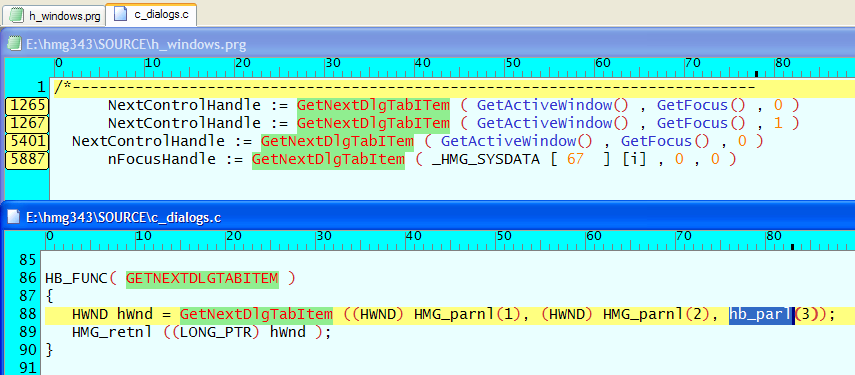855x375 pixels.
Task: Click the h_windows.prg window title bar icon
Action: [x=14, y=45]
